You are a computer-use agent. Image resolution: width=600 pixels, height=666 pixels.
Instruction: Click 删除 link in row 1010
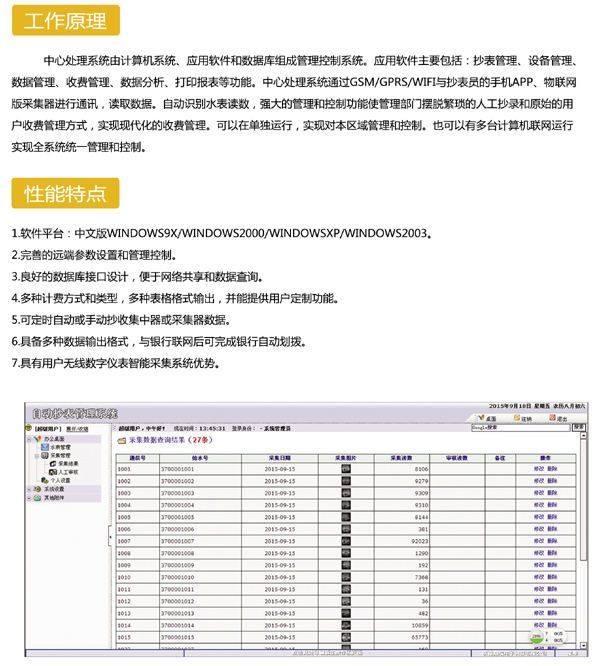[x=552, y=577]
